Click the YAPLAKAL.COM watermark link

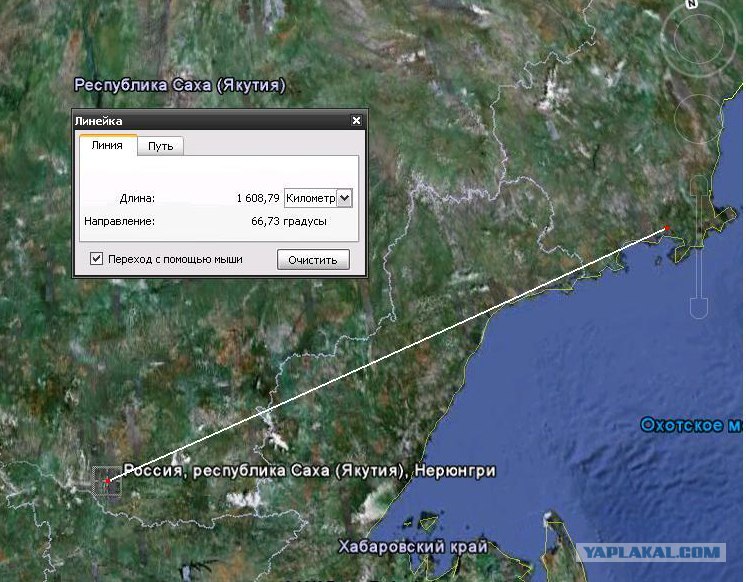click(651, 552)
